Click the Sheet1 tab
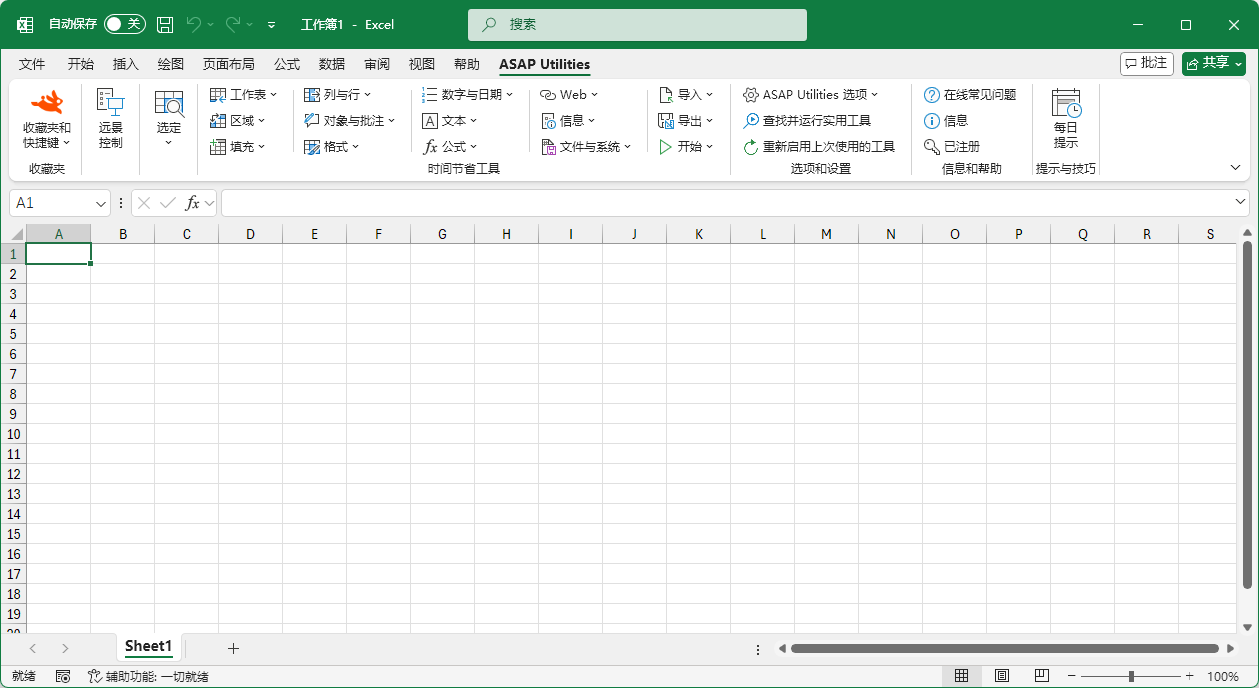1259x688 pixels. tap(148, 647)
